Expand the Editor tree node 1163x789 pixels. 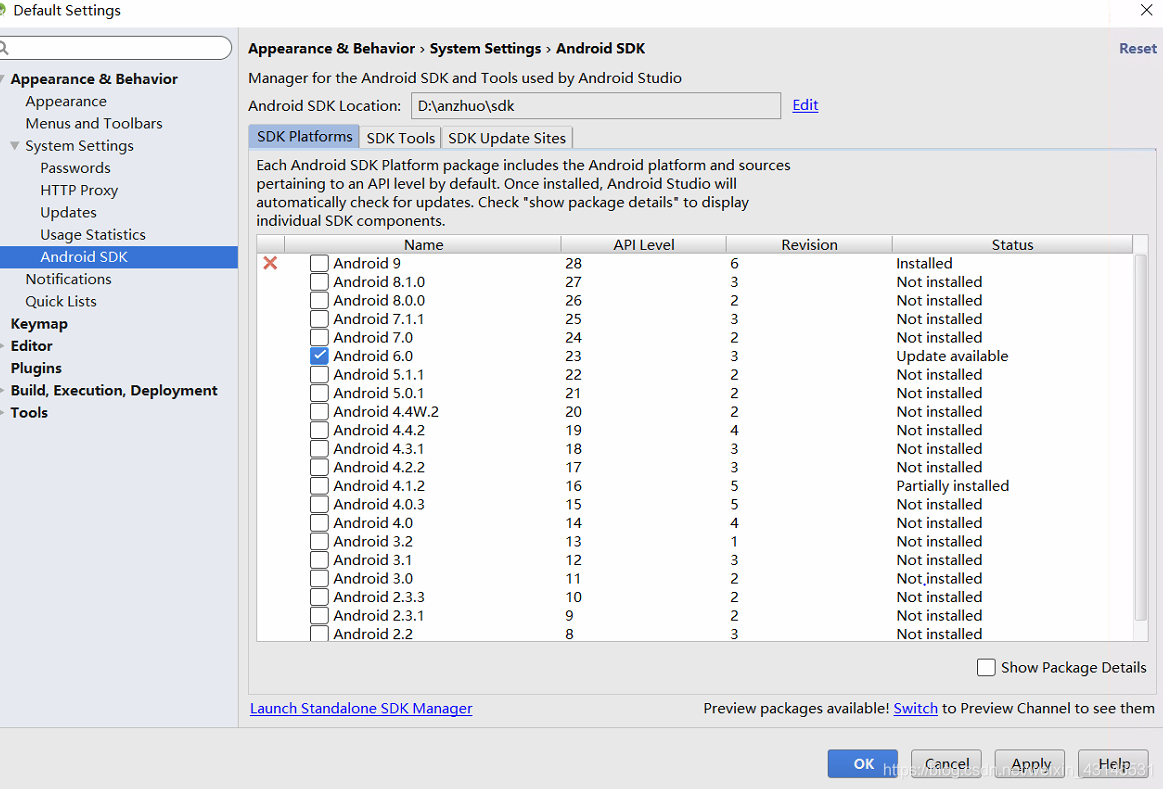3,346
